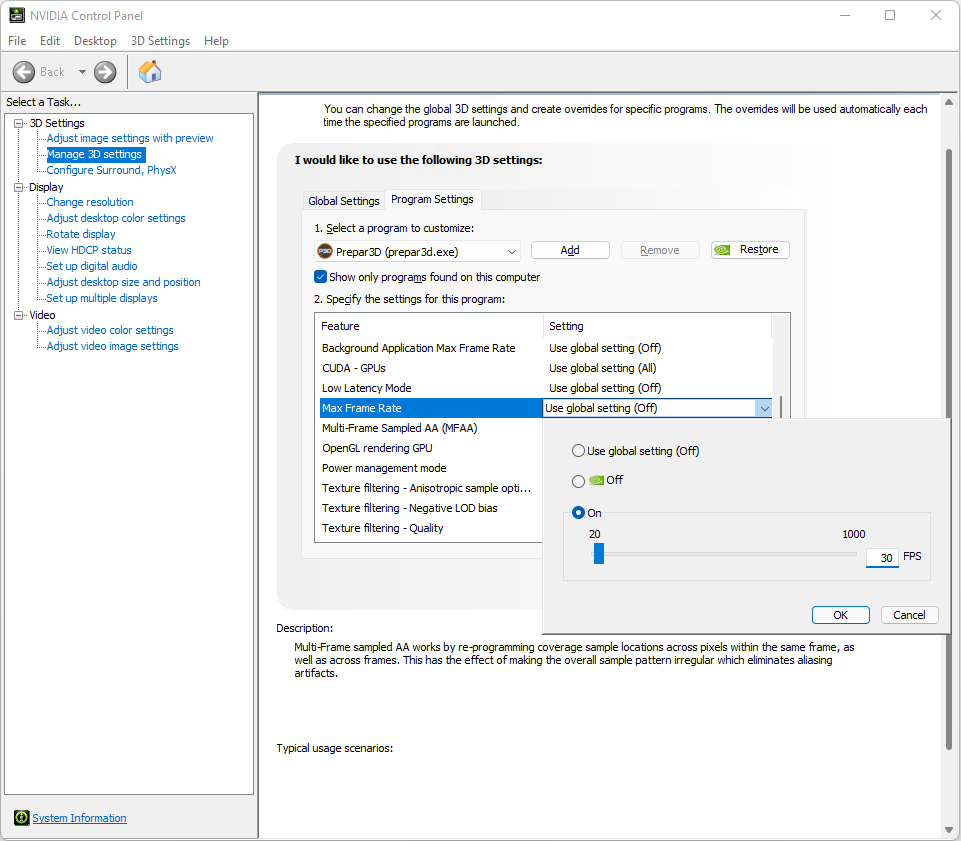Open Set up digital audio
Screen dimensions: 961x841
pos(92,265)
